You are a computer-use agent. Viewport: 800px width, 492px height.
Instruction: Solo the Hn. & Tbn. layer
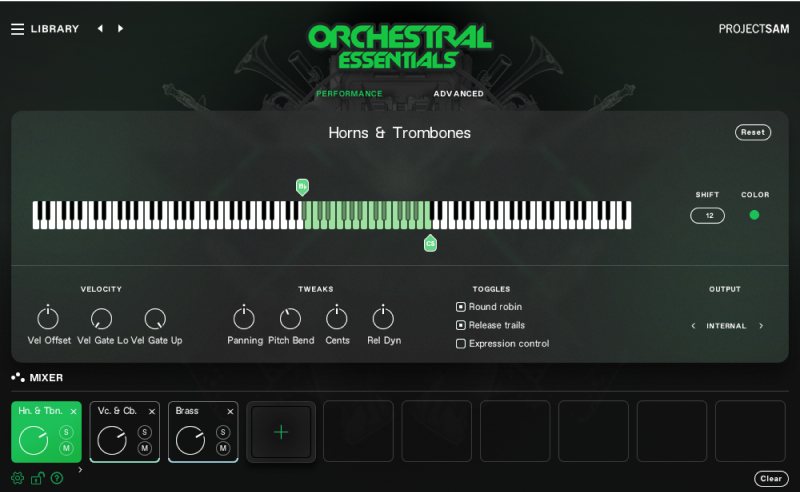pos(66,432)
